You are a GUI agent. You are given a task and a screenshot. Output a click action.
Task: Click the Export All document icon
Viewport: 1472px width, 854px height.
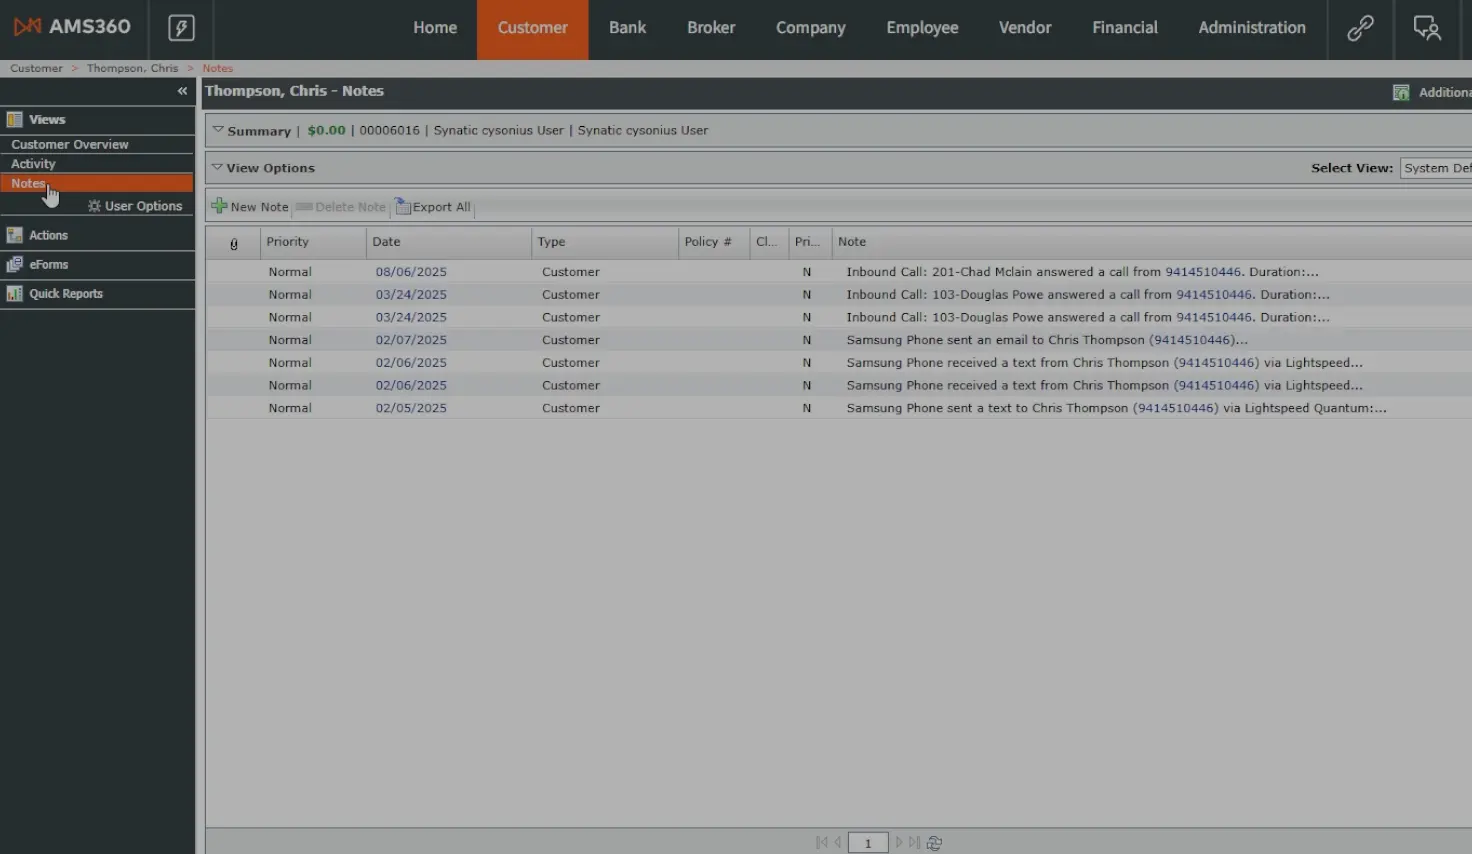(x=403, y=206)
